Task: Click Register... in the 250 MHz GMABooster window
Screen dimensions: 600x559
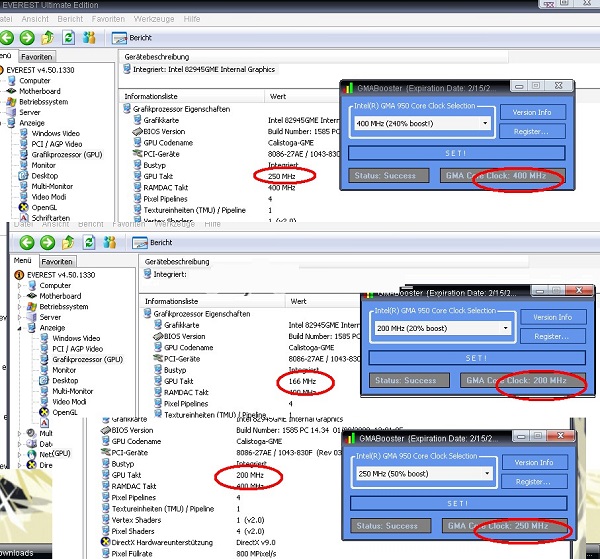Action: tap(532, 482)
